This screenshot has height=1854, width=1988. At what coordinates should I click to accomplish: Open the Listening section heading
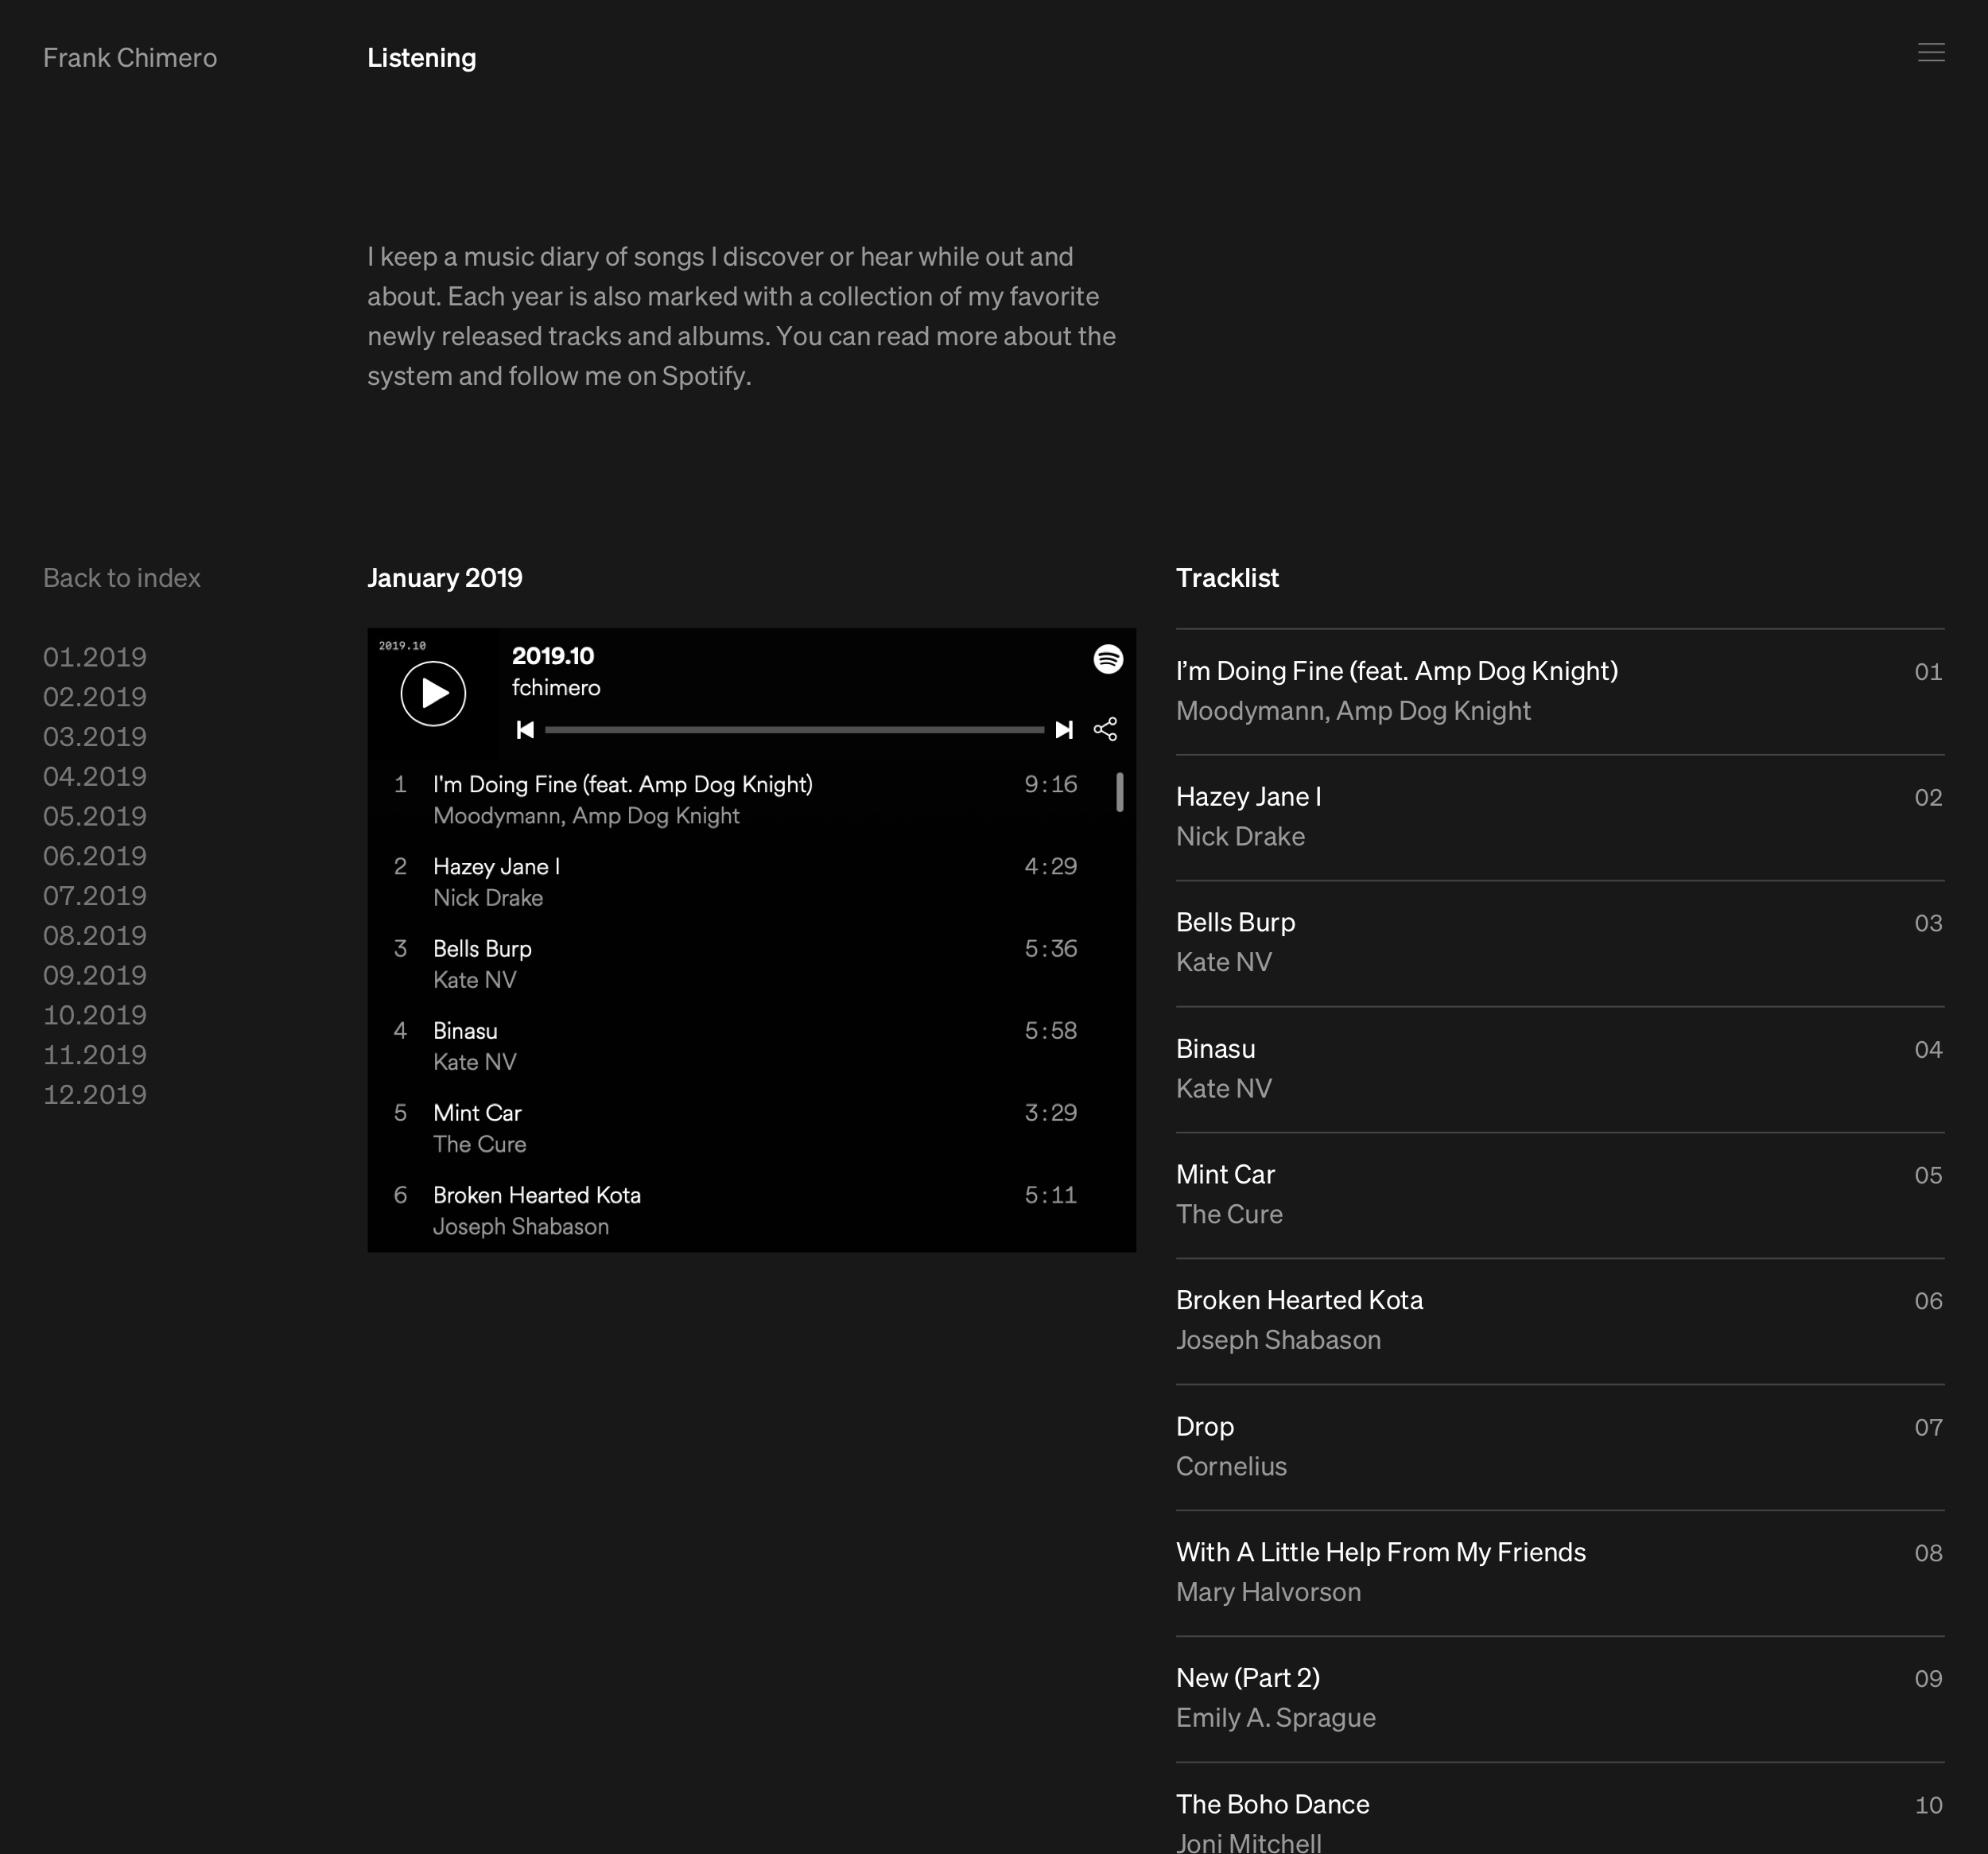[421, 58]
